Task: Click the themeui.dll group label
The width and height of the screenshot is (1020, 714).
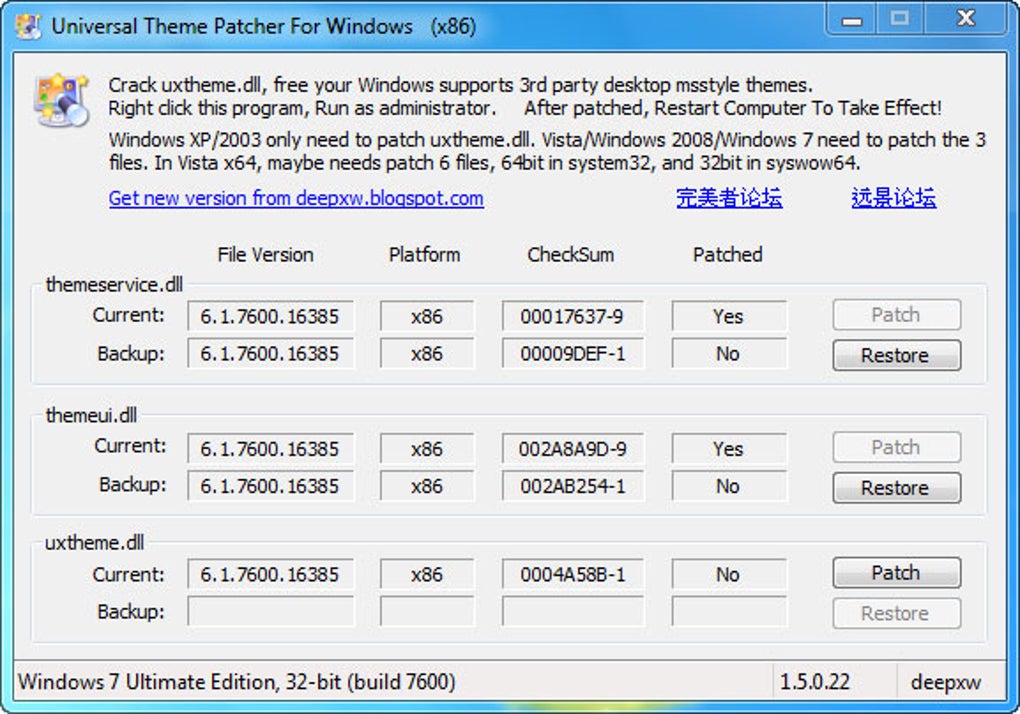Action: [x=91, y=415]
